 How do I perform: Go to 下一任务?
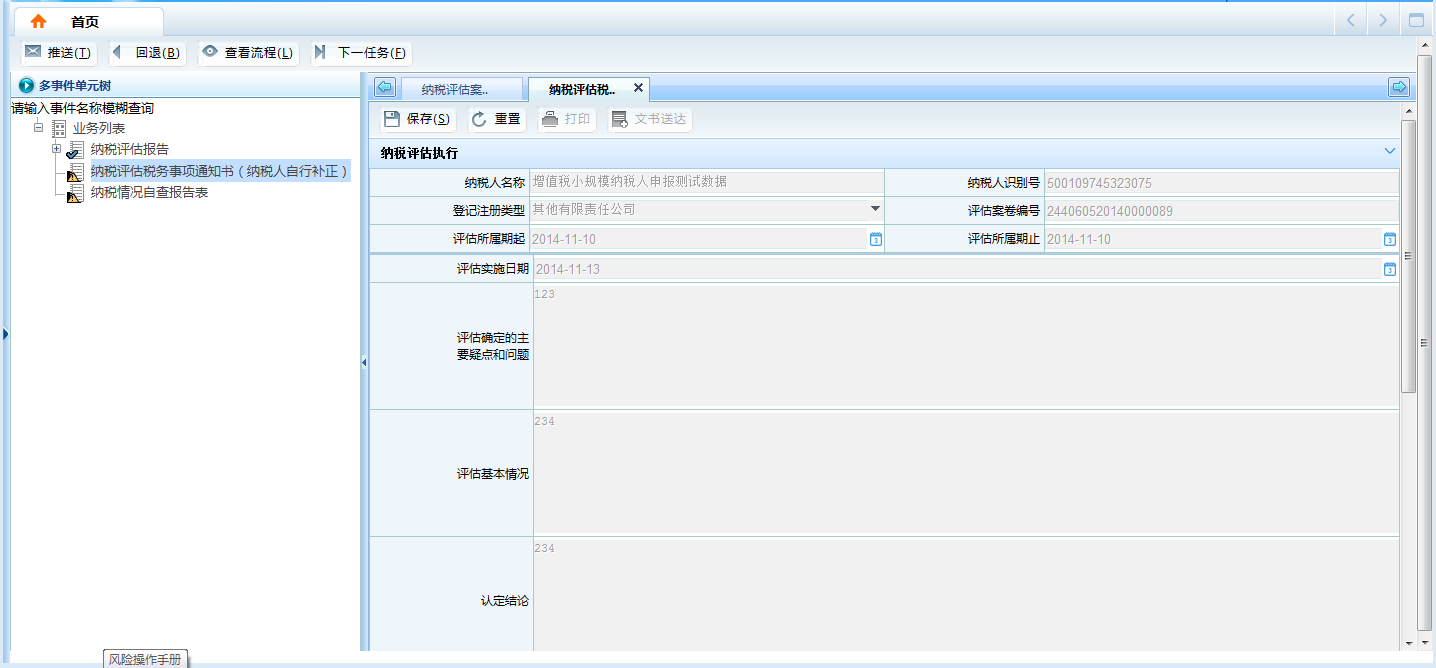[361, 53]
